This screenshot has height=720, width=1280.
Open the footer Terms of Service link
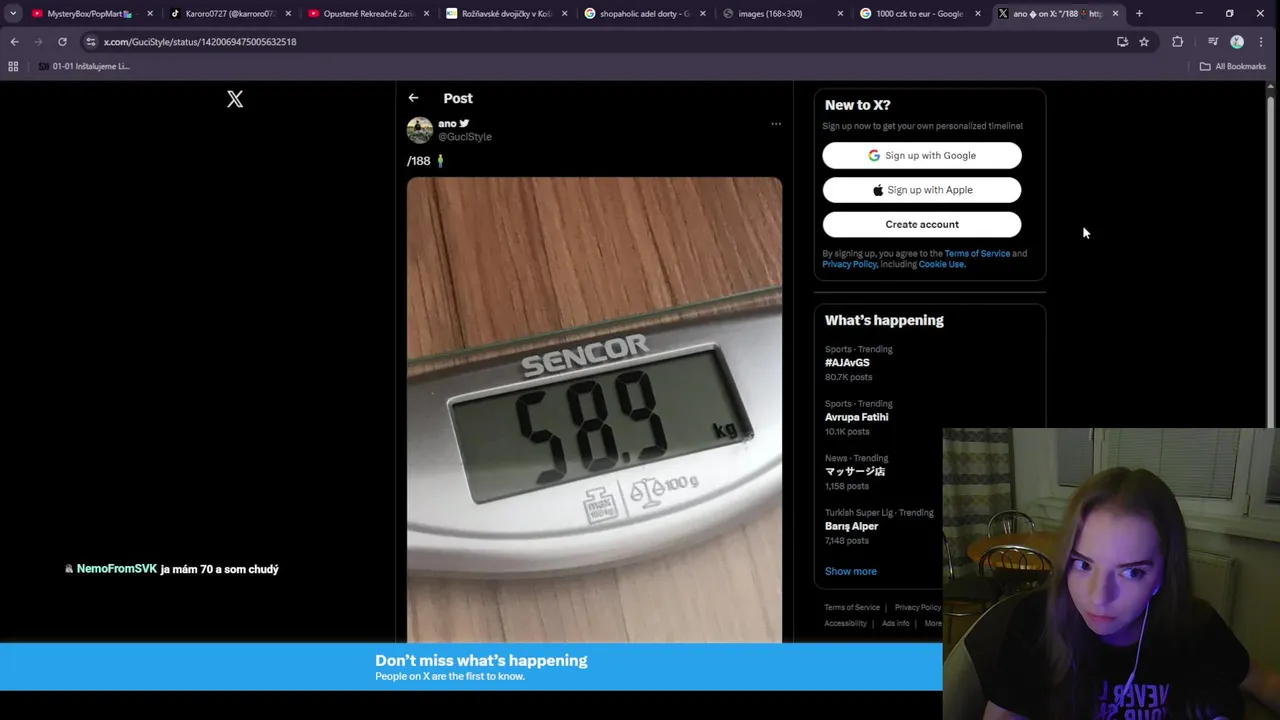coord(852,607)
